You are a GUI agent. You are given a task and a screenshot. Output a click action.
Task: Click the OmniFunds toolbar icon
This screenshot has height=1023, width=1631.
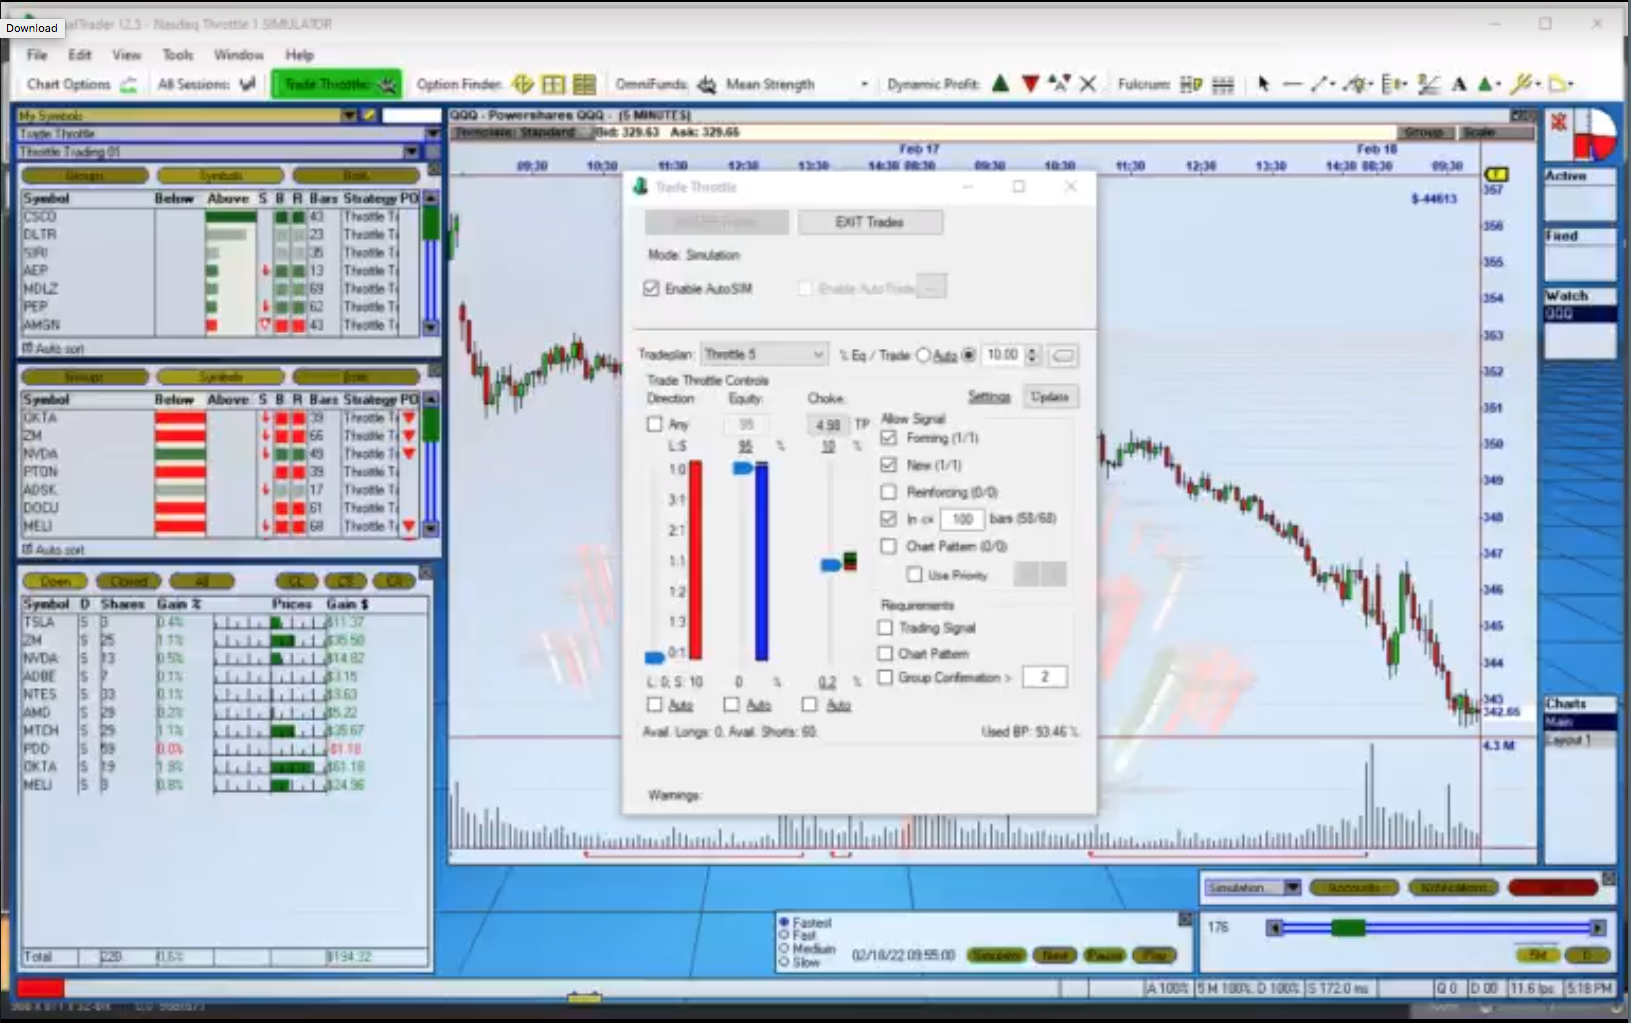tap(706, 84)
